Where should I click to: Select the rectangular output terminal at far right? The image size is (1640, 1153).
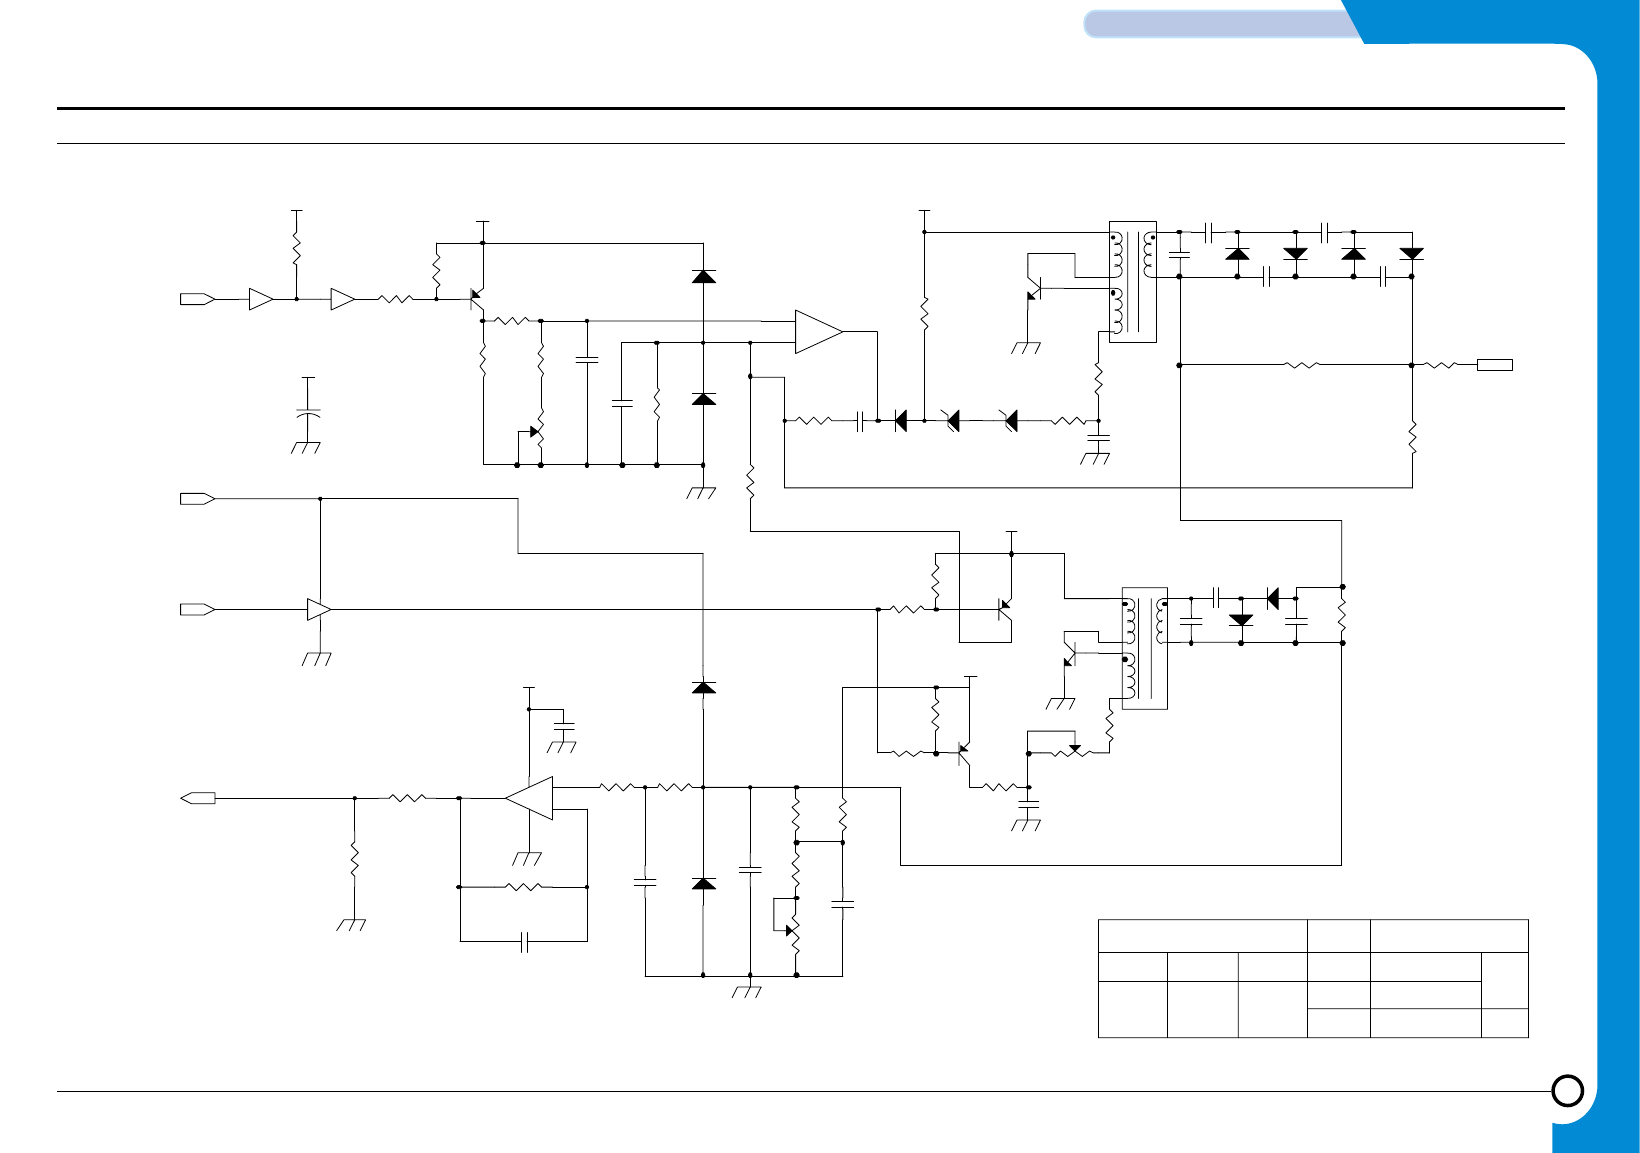(1494, 365)
